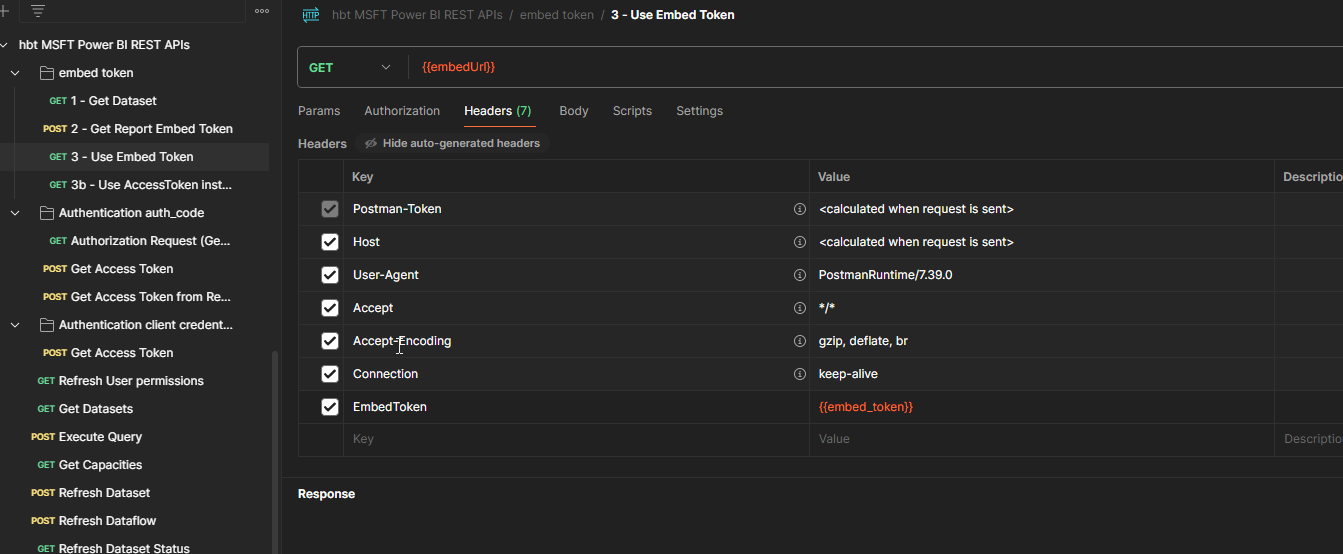Open the sidebar filter icon

pos(38,11)
